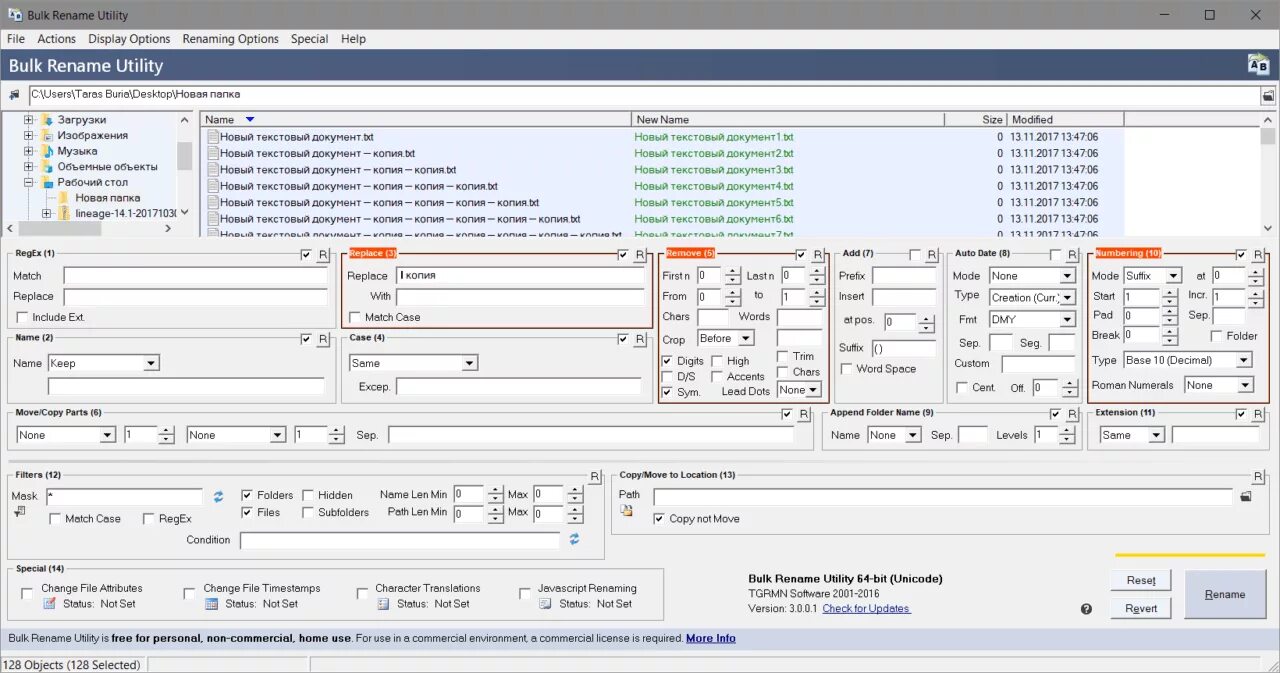Open the Help menu
This screenshot has width=1280, height=673.
(353, 39)
